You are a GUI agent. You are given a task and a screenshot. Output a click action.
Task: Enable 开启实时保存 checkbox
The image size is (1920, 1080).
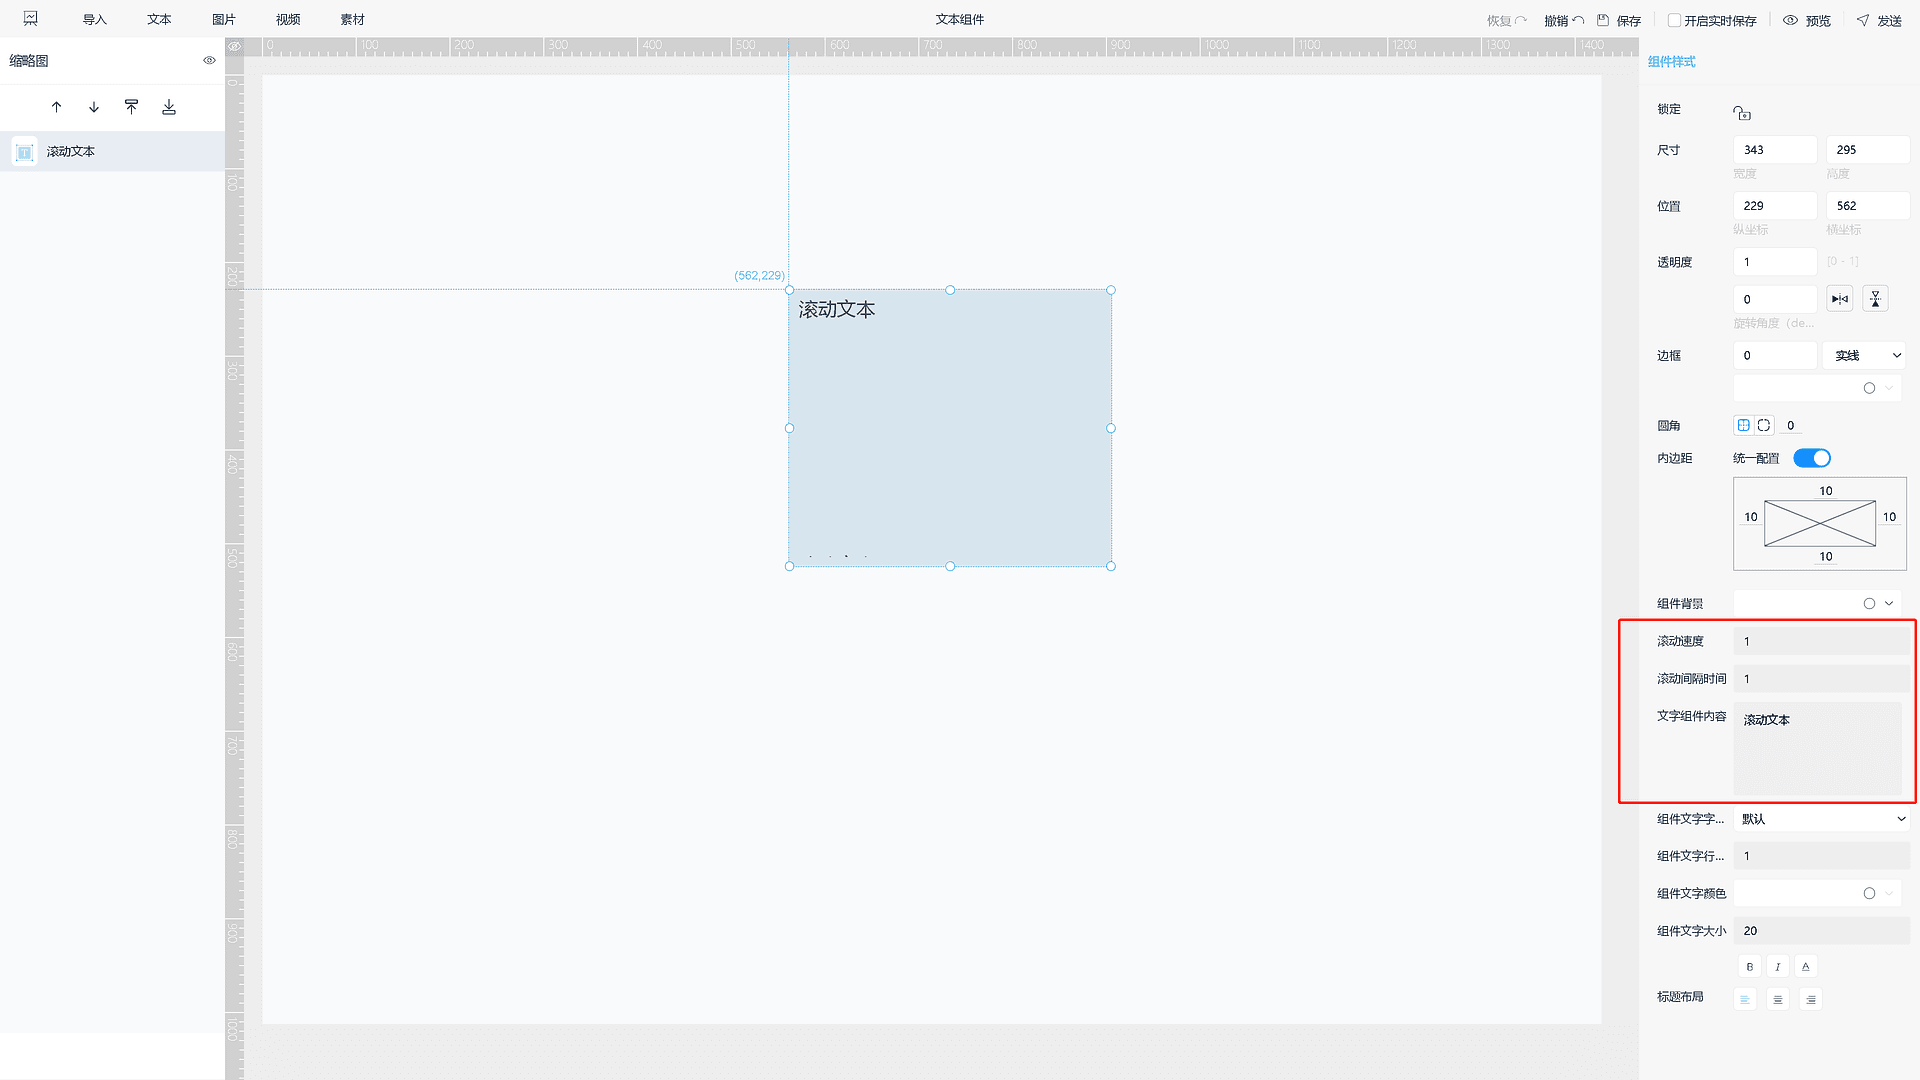[x=1674, y=21]
